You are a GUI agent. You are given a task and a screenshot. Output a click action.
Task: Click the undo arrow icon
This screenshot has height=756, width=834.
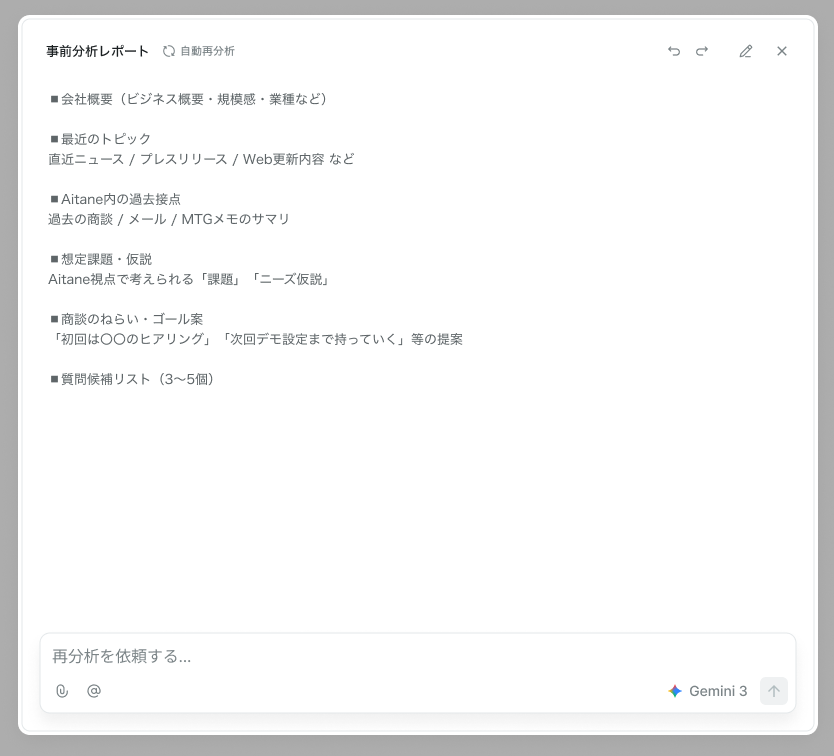click(674, 51)
